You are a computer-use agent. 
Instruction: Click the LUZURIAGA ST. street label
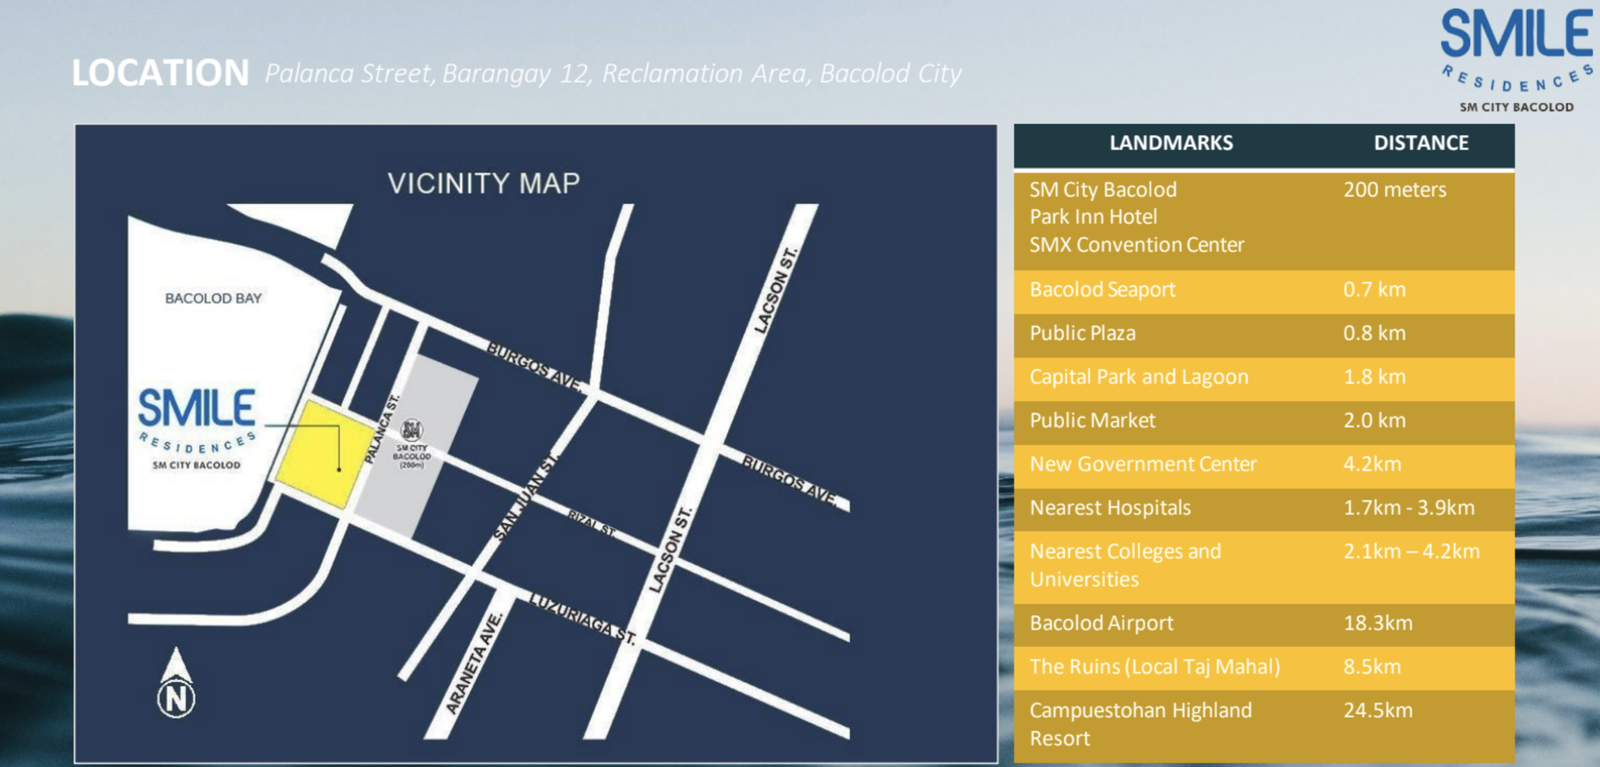coord(582,618)
